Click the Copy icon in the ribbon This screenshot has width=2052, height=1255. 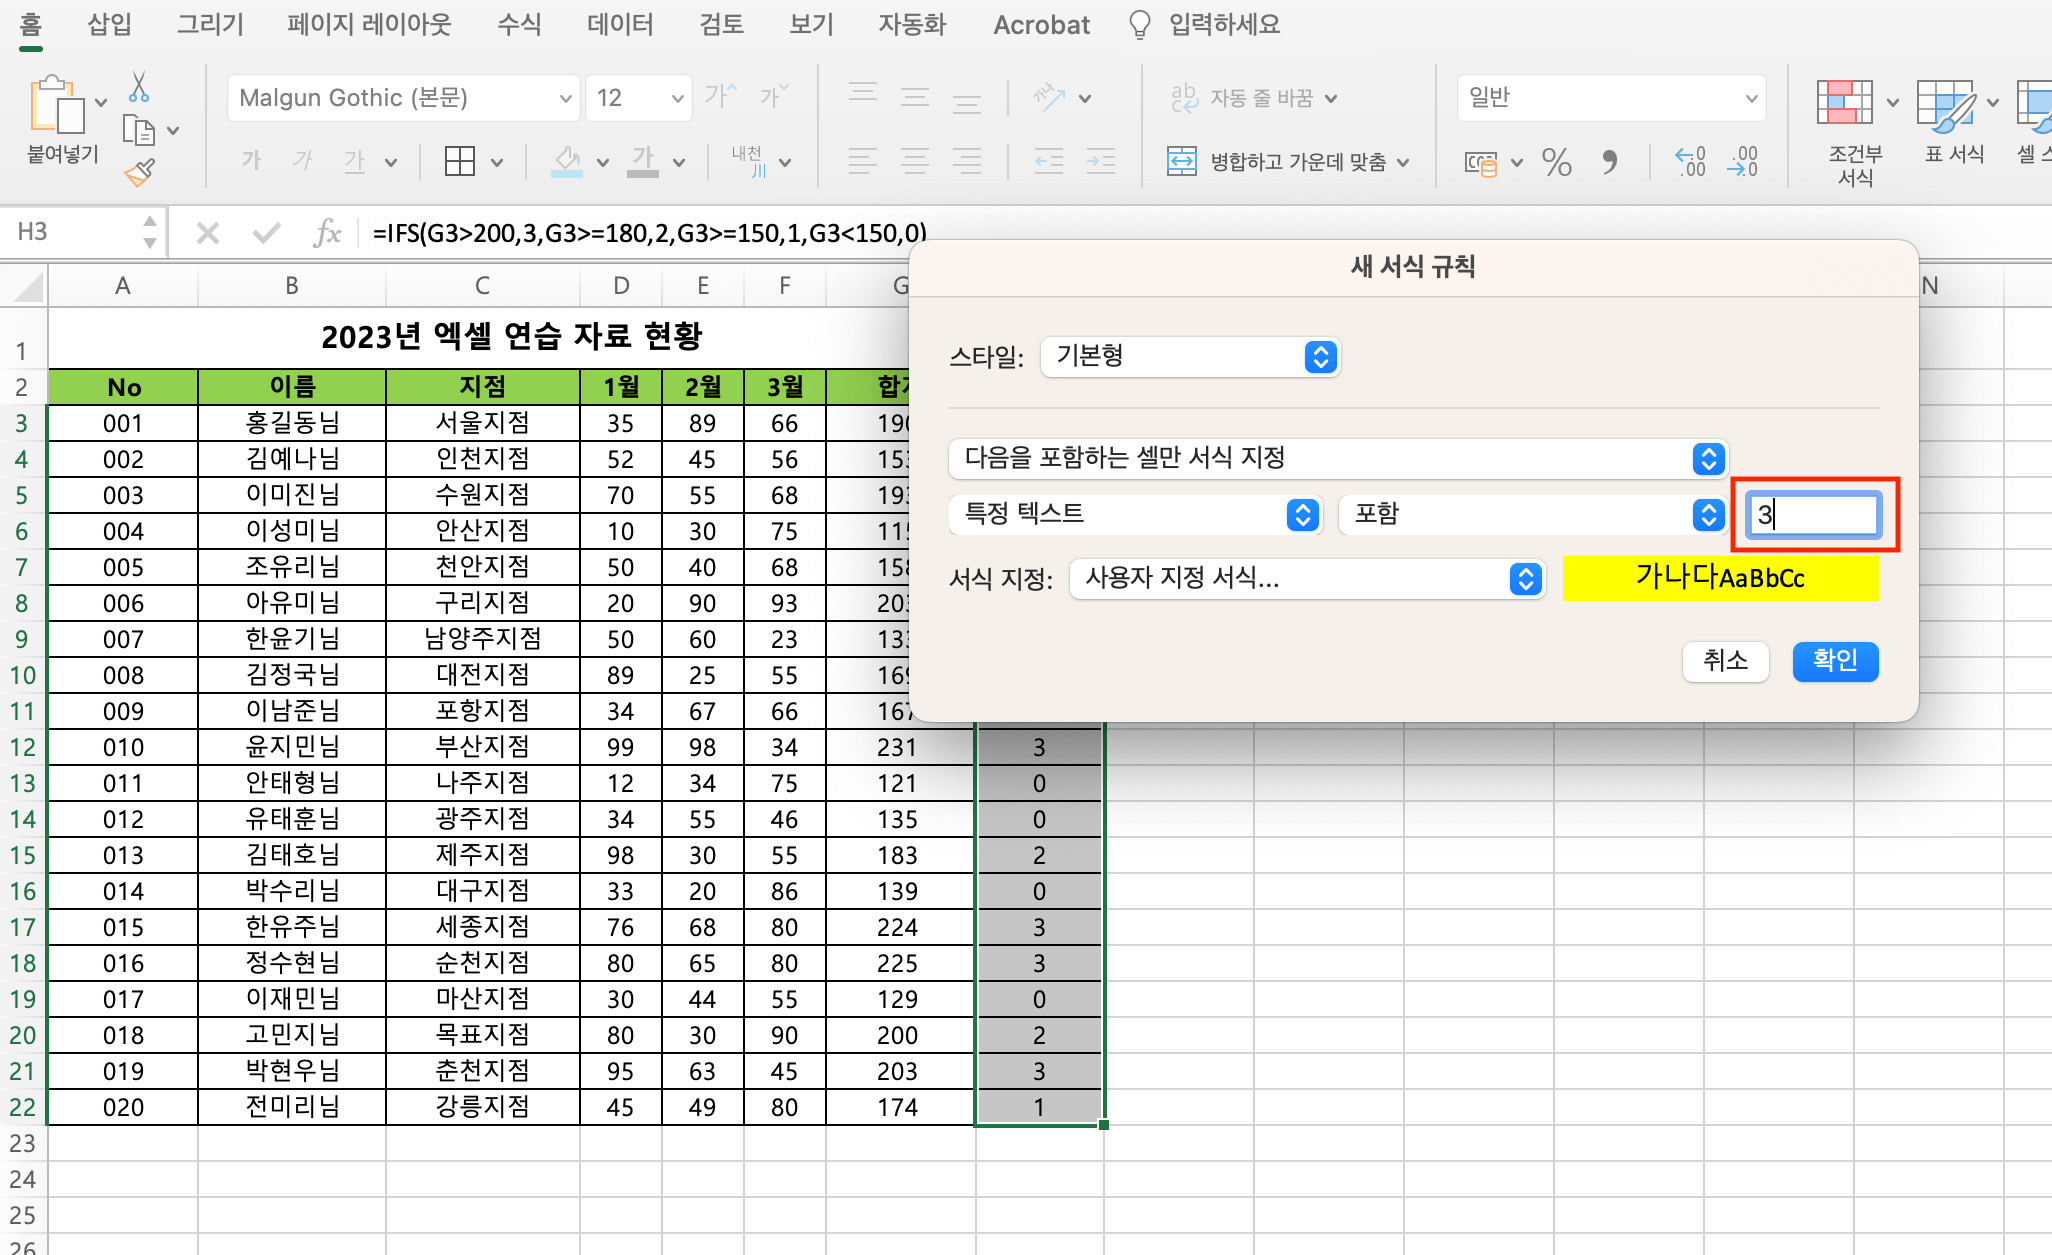click(140, 130)
